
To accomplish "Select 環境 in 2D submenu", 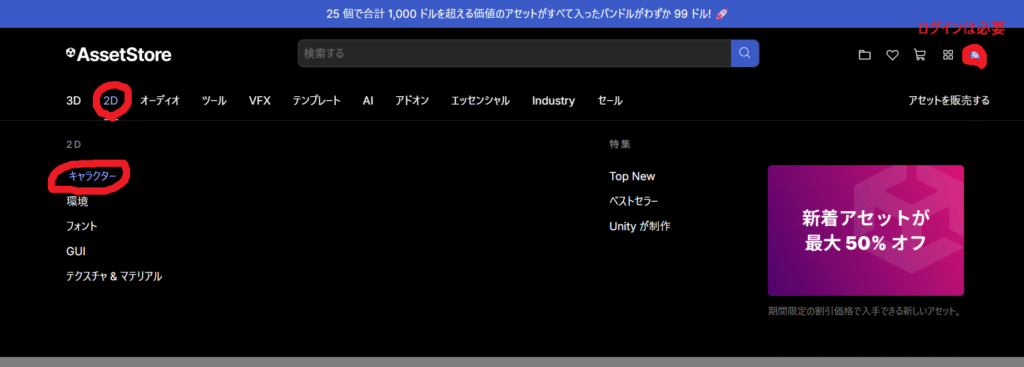I will click(77, 201).
